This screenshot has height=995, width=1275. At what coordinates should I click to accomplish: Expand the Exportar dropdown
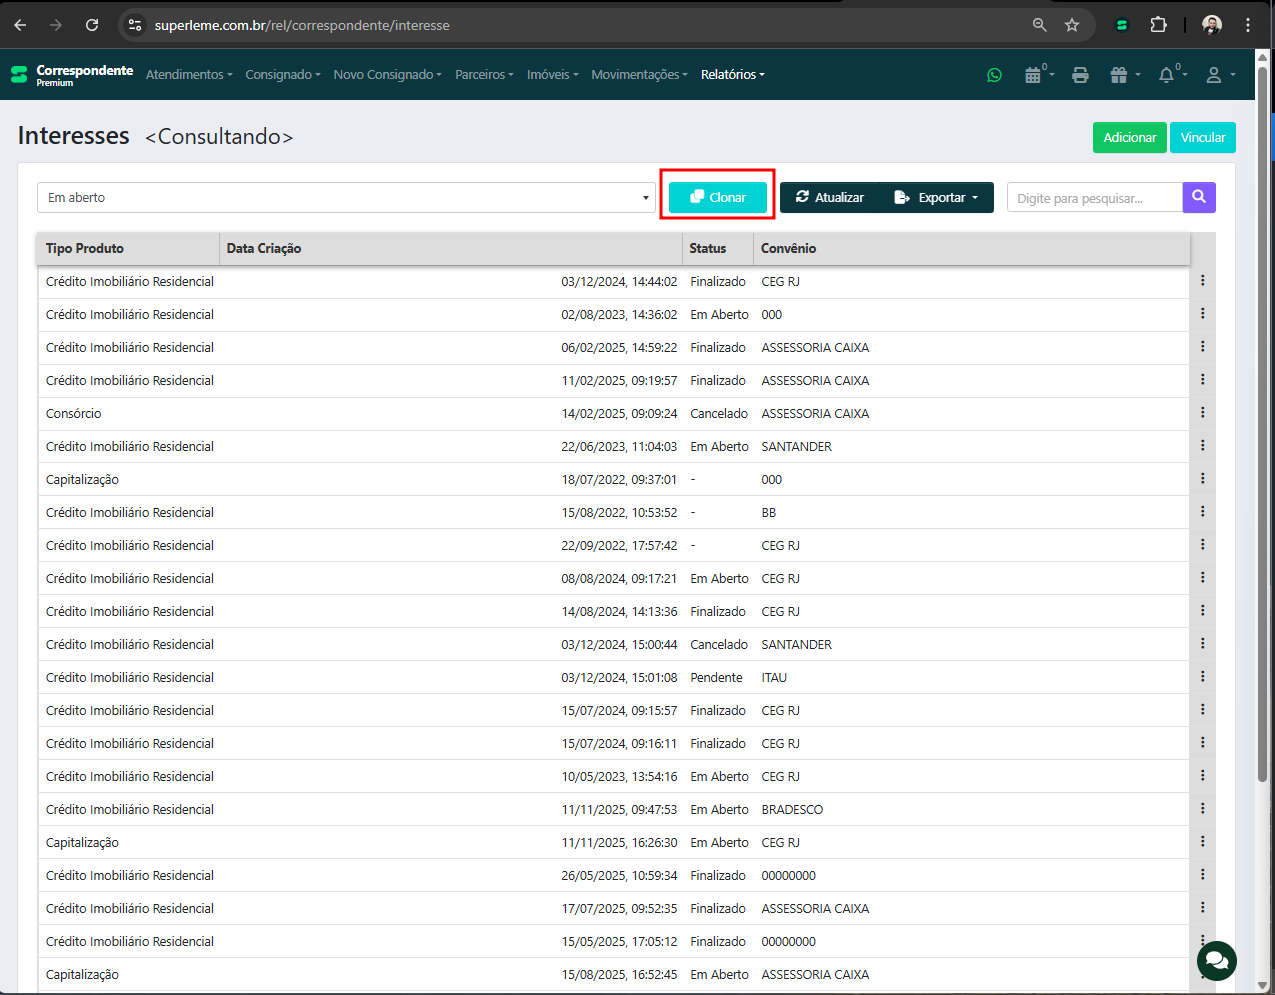tap(937, 198)
